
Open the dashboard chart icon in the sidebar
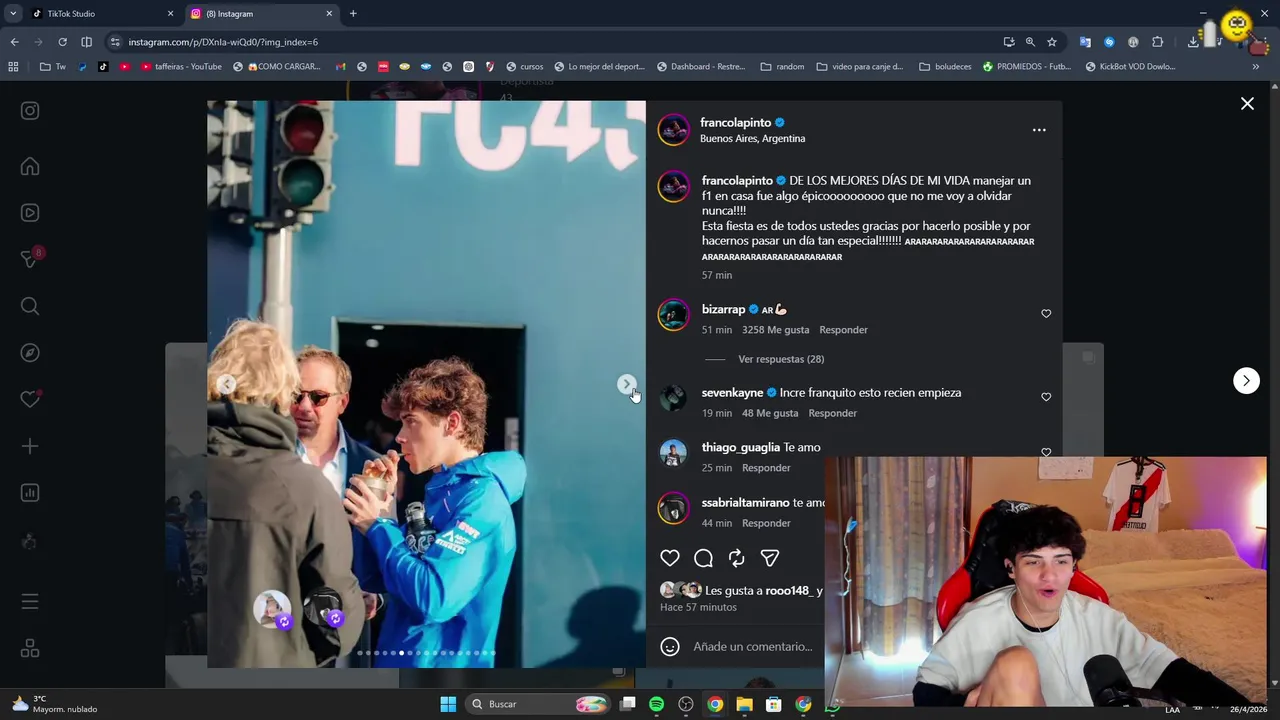[x=30, y=492]
